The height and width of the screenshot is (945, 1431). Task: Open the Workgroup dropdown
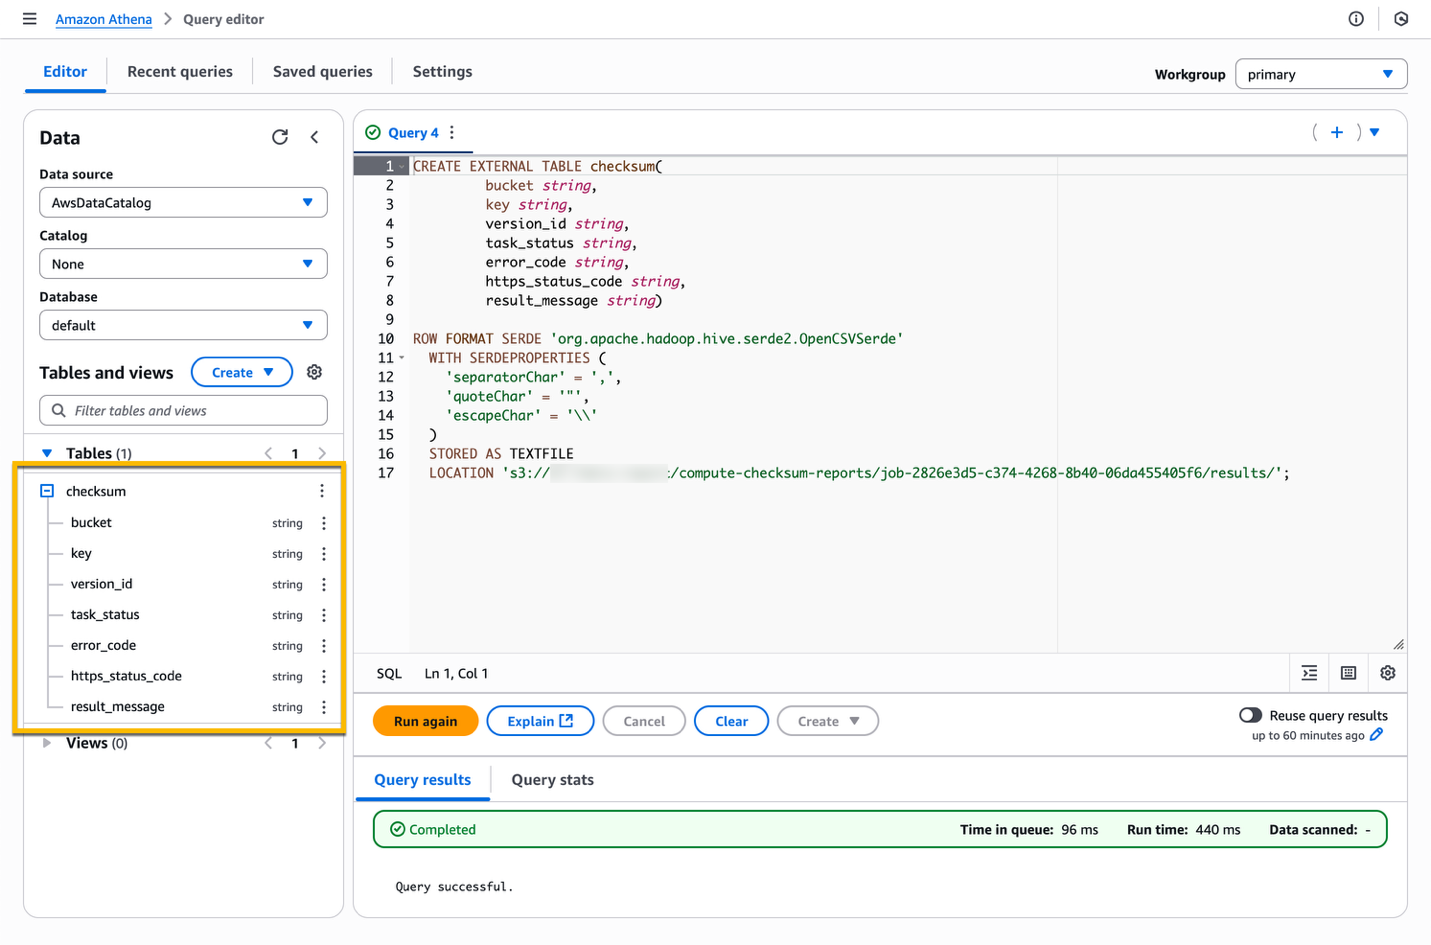[1320, 73]
